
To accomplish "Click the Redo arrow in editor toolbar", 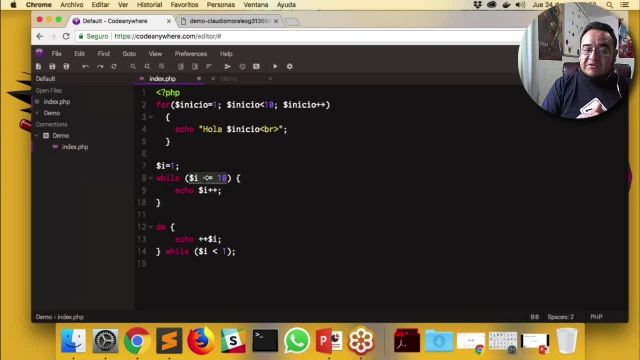I will tap(100, 66).
